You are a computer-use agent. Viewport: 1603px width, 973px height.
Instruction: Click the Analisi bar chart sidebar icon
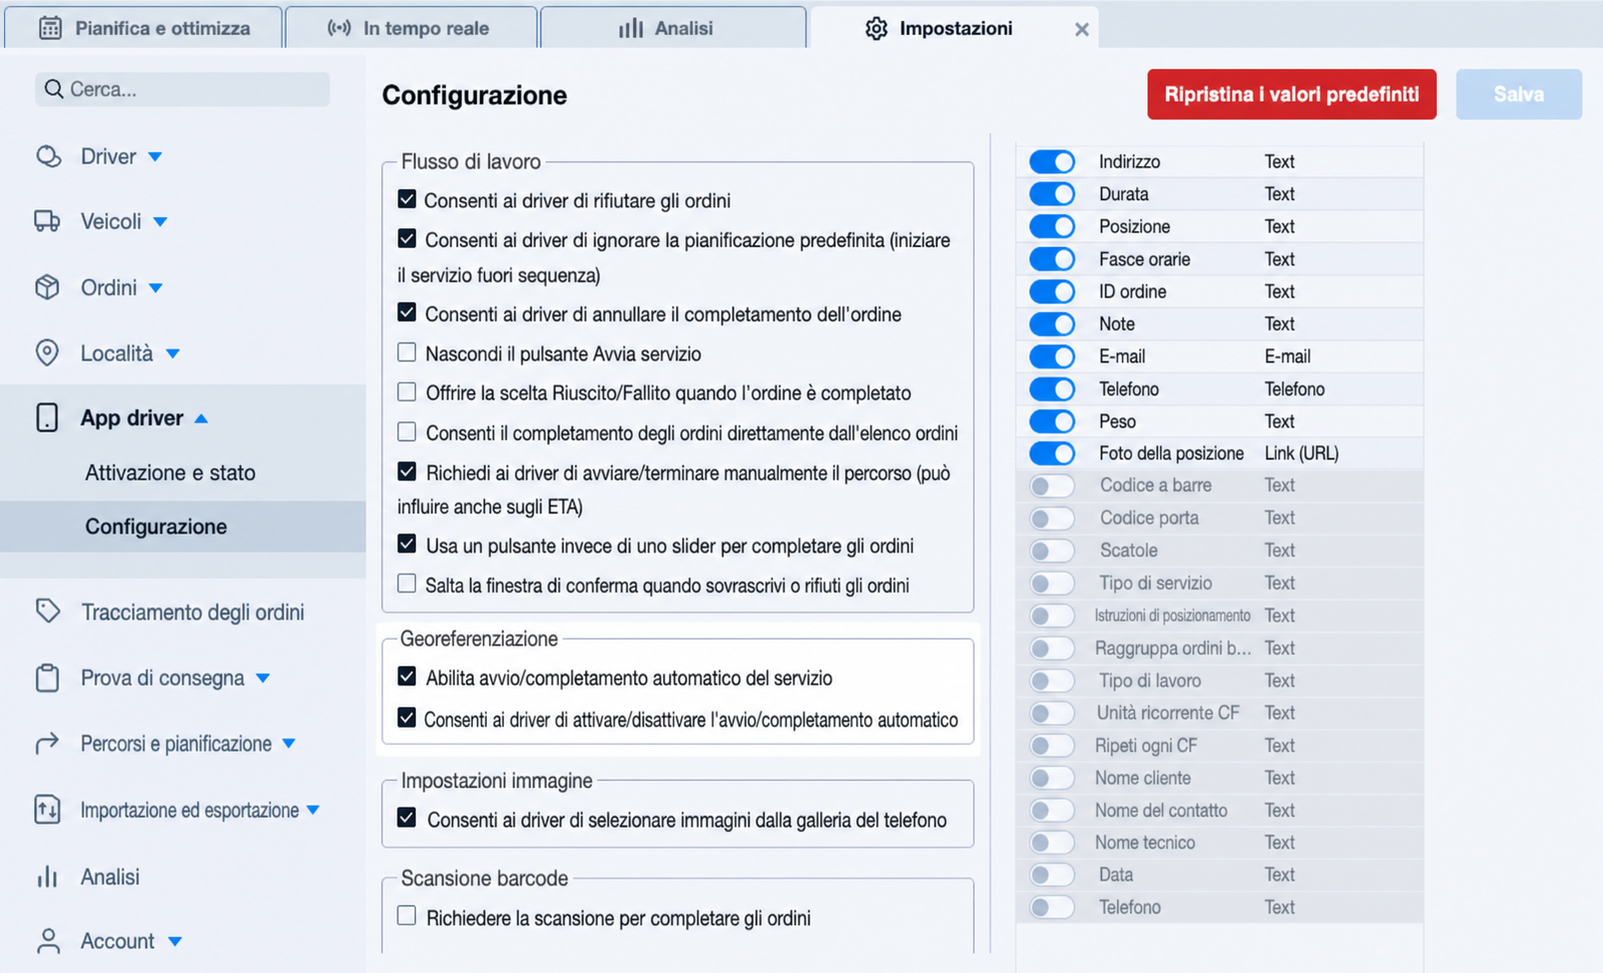[x=47, y=877]
